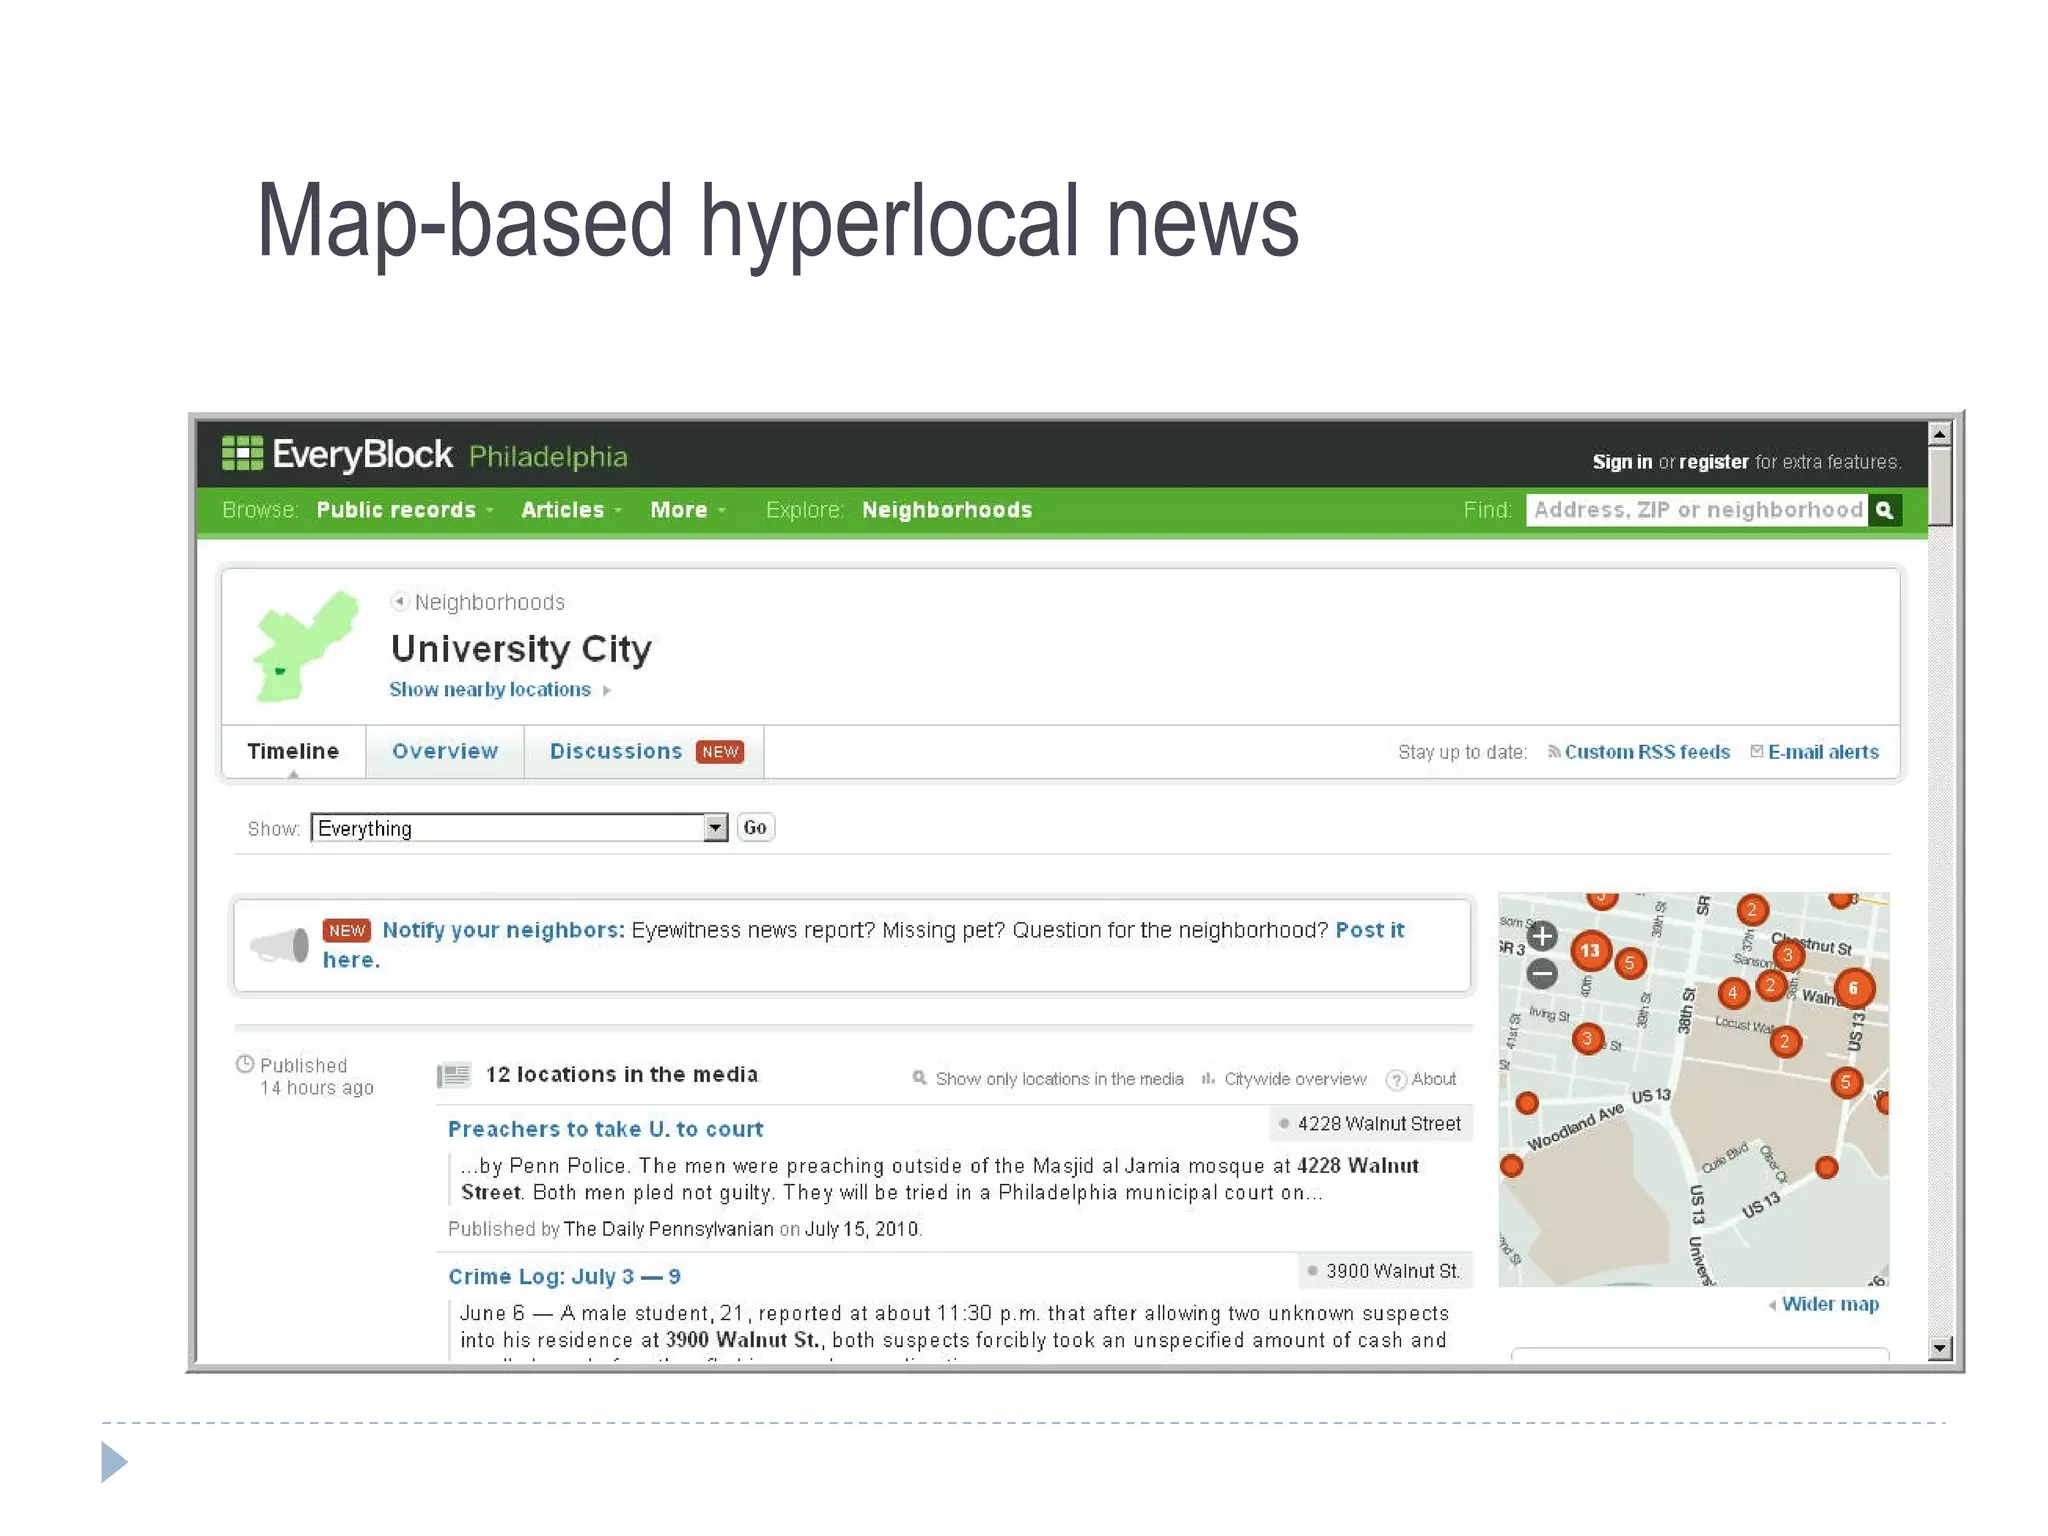This screenshot has height=1536, width=2048.
Task: Click the University City green map thumbnail
Action: click(x=306, y=645)
